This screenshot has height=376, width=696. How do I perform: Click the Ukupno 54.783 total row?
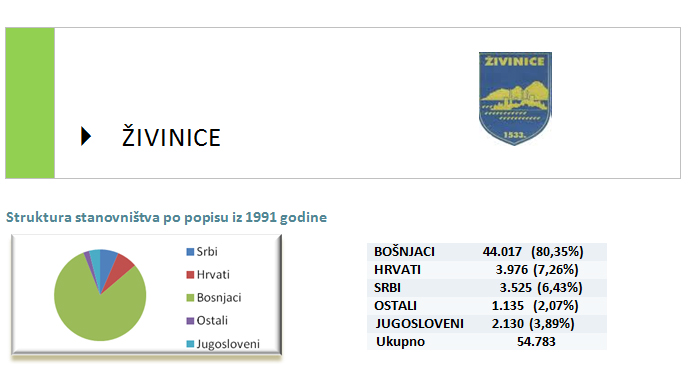[x=487, y=341]
